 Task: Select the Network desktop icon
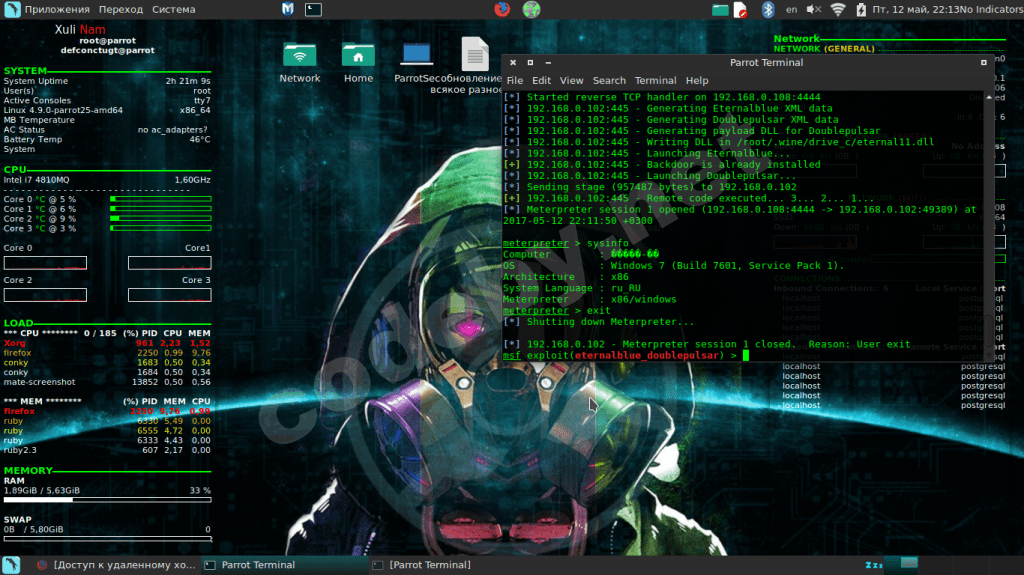300,63
